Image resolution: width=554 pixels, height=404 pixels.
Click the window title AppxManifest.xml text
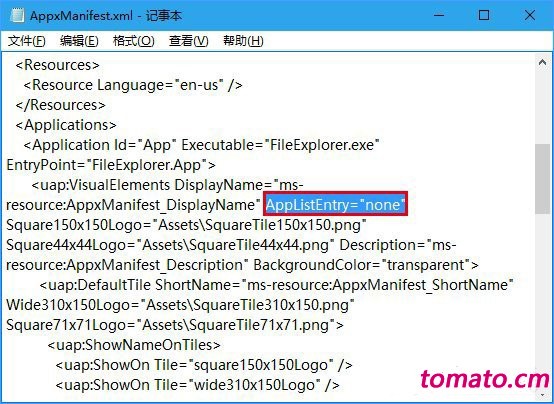[x=81, y=16]
